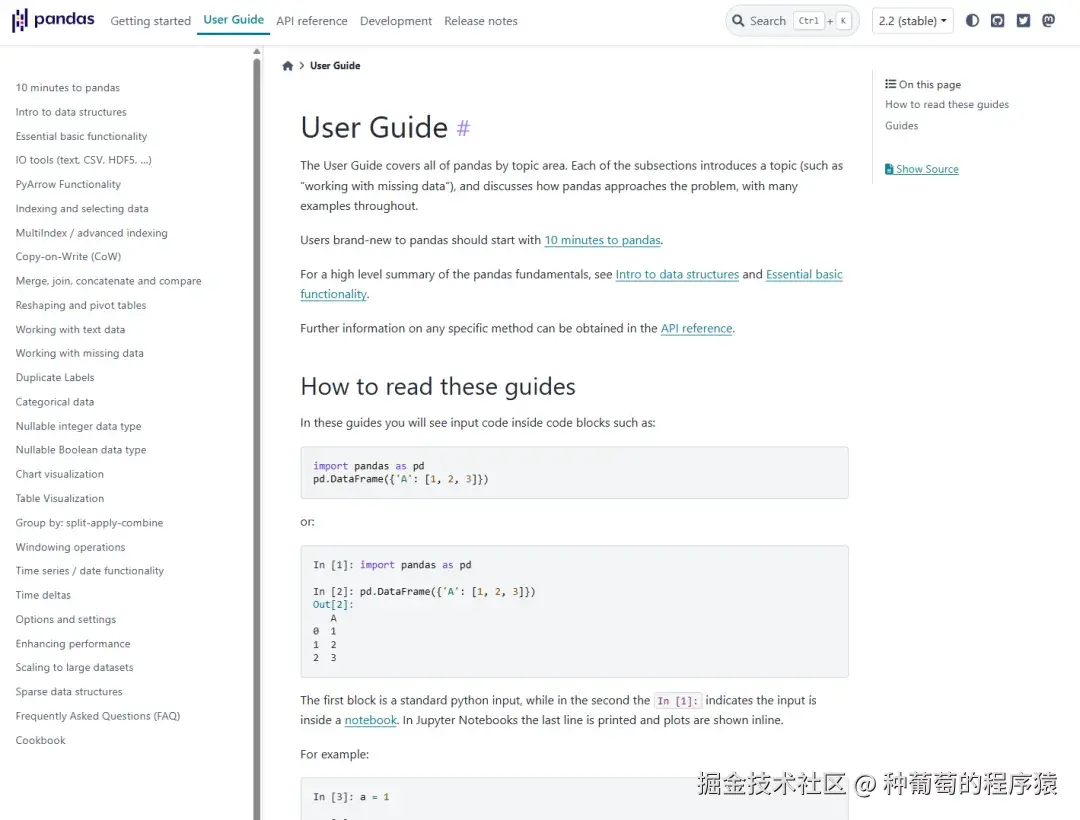Click the 'On this page' list icon

pyautogui.click(x=891, y=84)
